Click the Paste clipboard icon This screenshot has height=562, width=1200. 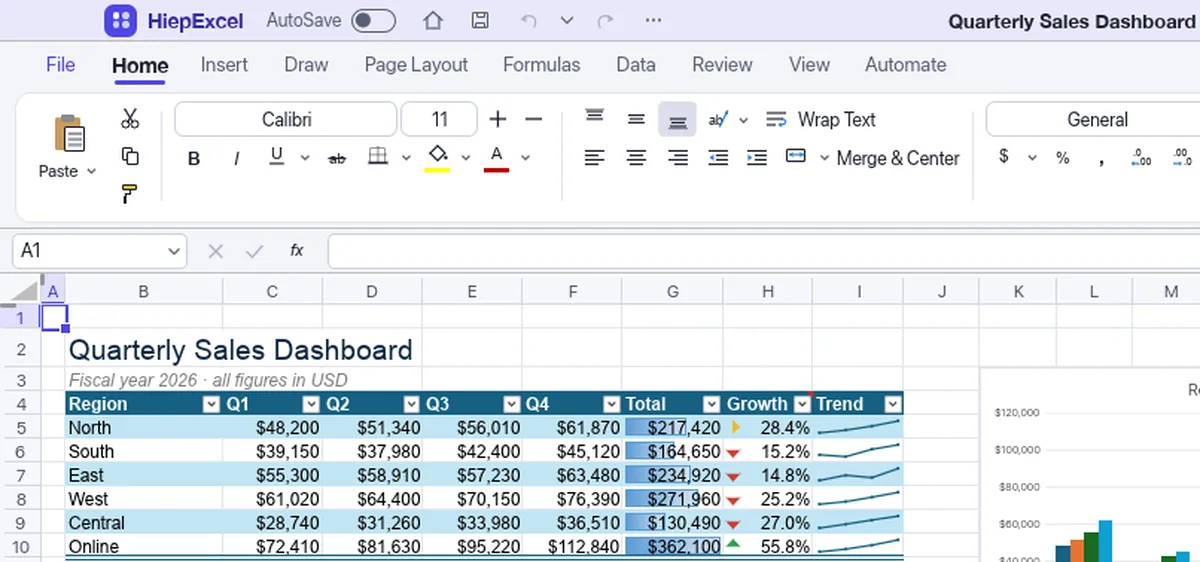point(69,133)
